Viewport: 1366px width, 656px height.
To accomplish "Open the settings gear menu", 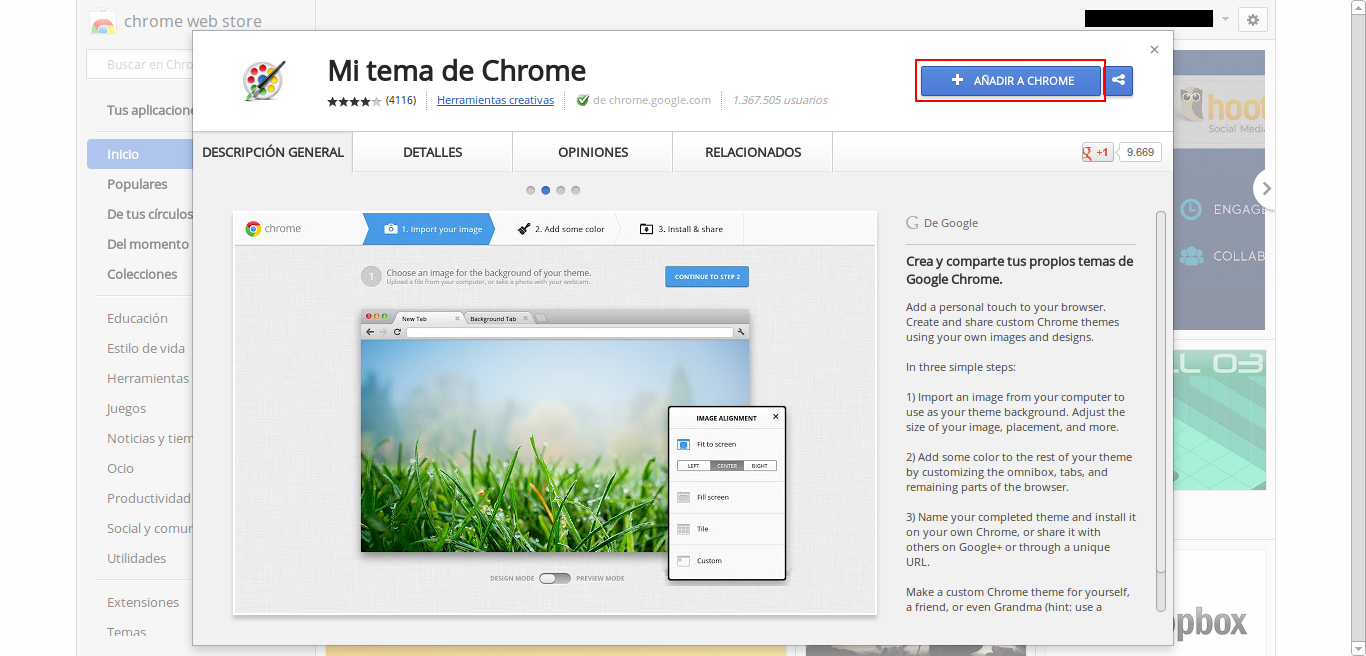I will 1253,19.
